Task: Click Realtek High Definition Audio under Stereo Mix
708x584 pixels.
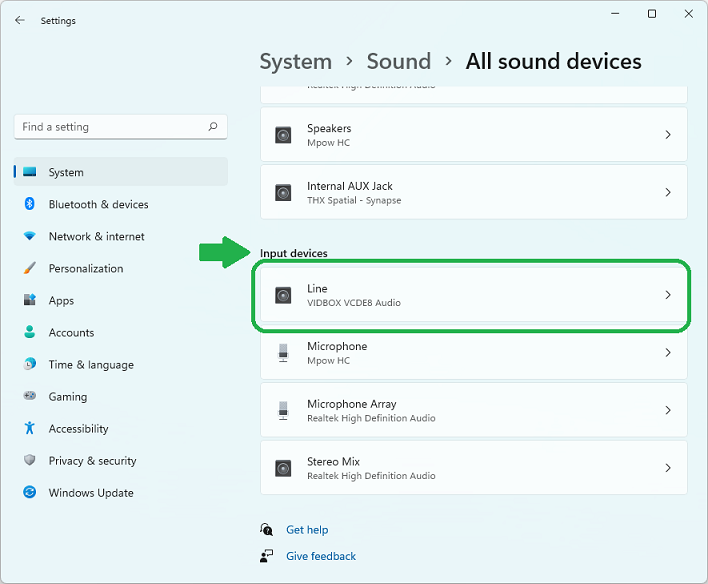Action: [371, 476]
